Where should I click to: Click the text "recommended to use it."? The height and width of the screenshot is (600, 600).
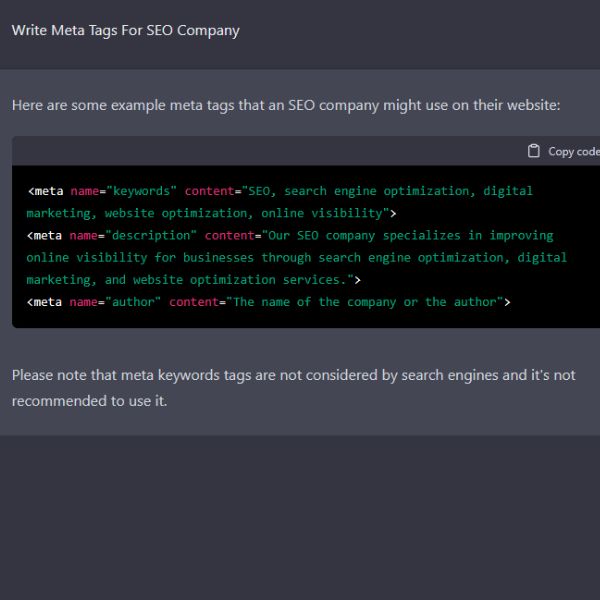click(x=90, y=401)
